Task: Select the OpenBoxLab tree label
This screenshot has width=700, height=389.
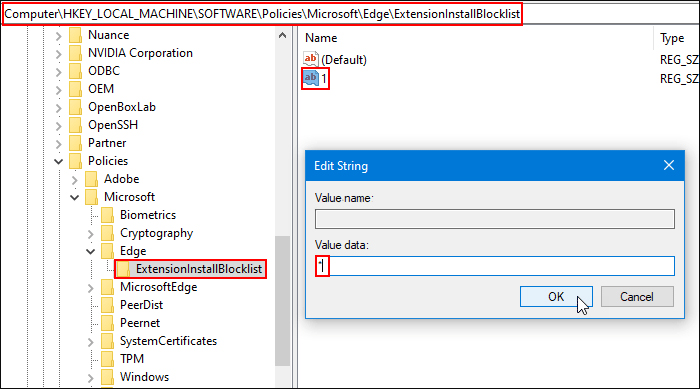Action: coord(122,107)
